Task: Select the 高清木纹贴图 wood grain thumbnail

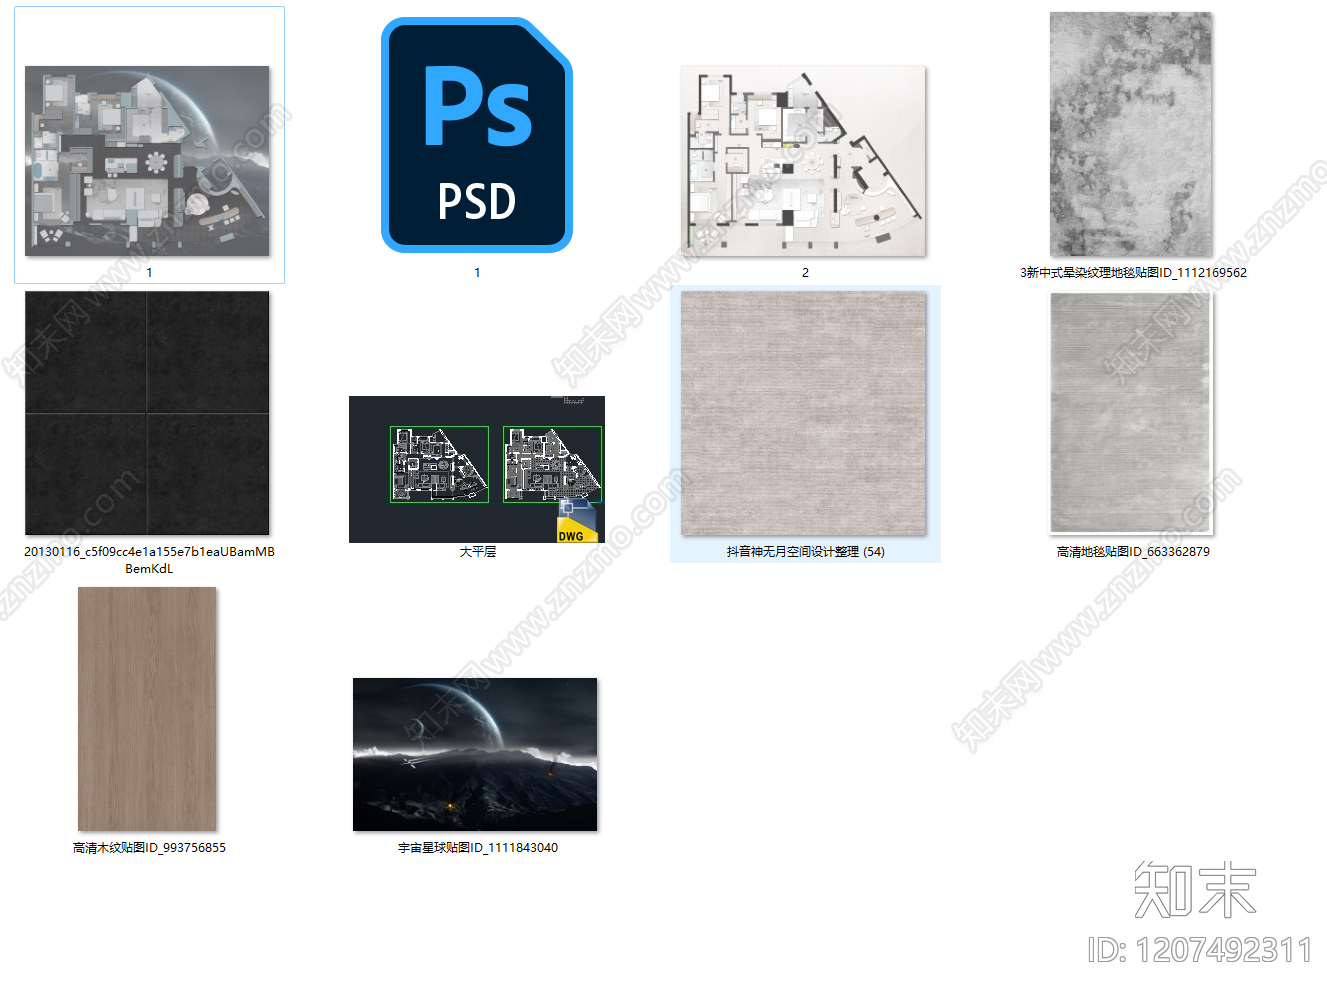Action: (x=147, y=709)
